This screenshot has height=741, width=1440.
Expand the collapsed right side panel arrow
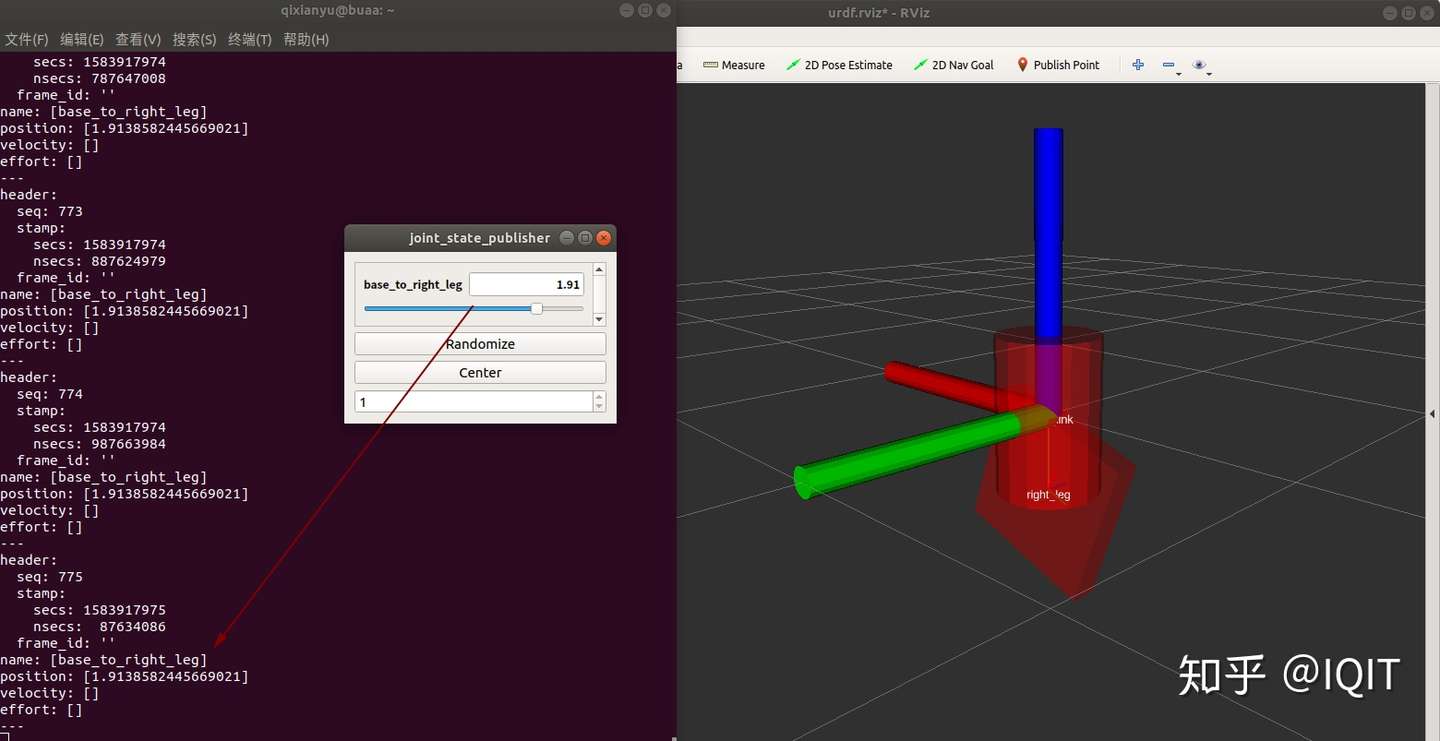click(1432, 413)
